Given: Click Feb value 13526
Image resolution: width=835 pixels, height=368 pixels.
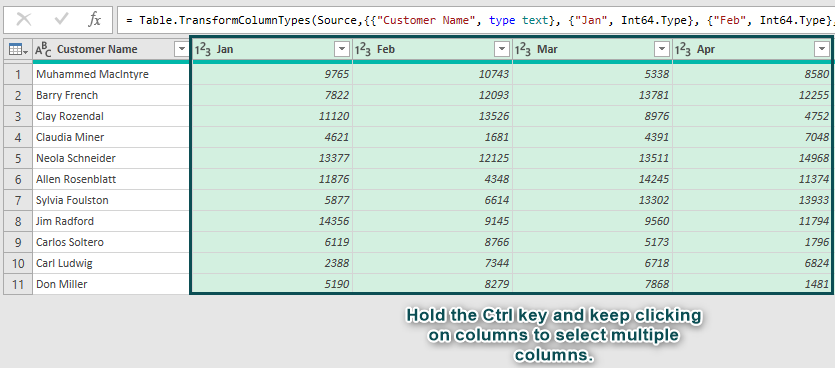Looking at the screenshot, I should click(432, 116).
